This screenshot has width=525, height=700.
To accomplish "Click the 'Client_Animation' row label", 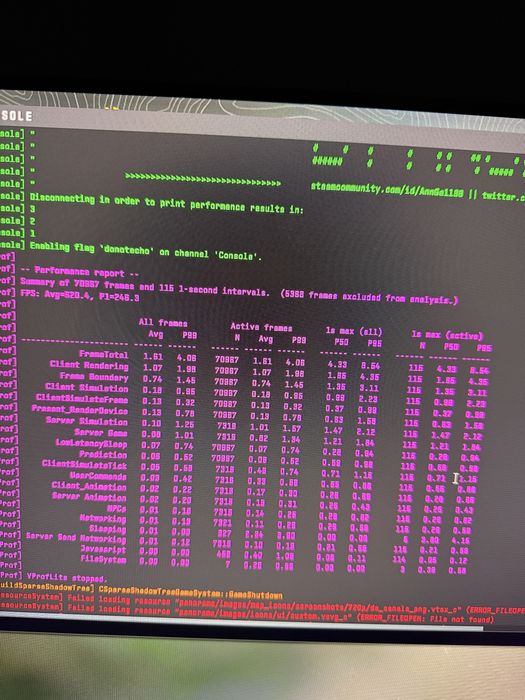I will (89, 486).
